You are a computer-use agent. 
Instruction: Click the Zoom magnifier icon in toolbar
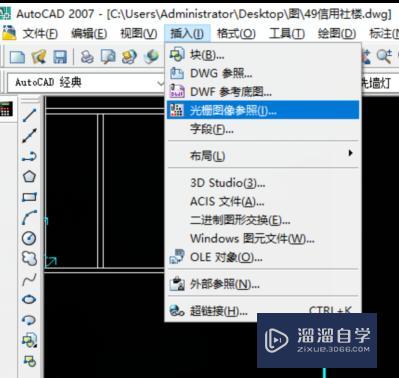[384, 56]
